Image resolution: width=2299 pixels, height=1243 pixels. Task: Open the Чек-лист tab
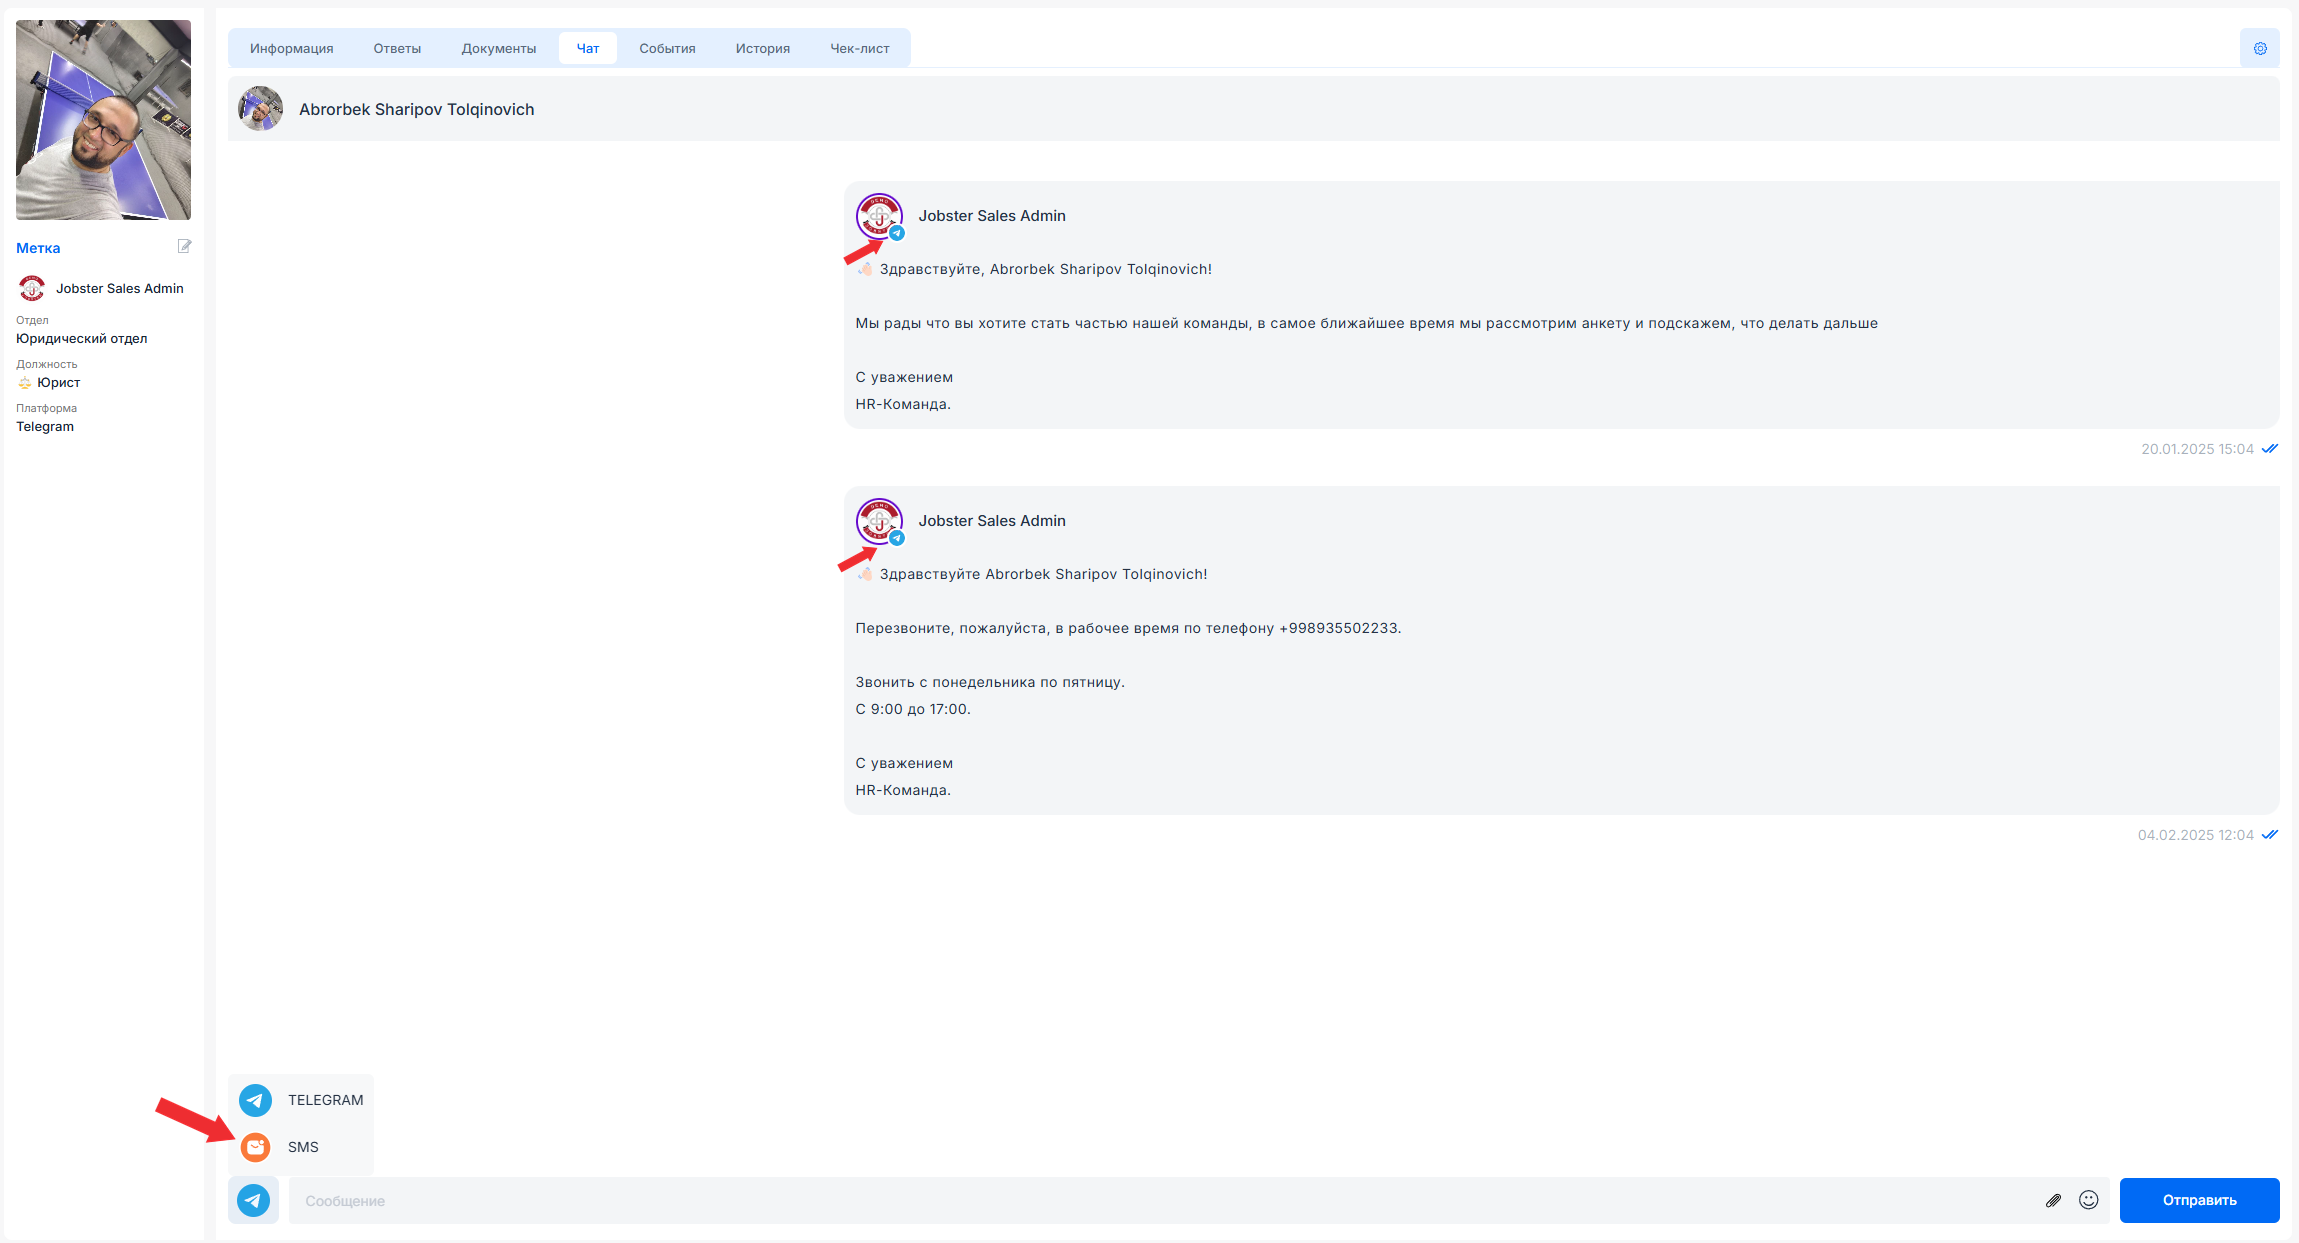point(860,47)
